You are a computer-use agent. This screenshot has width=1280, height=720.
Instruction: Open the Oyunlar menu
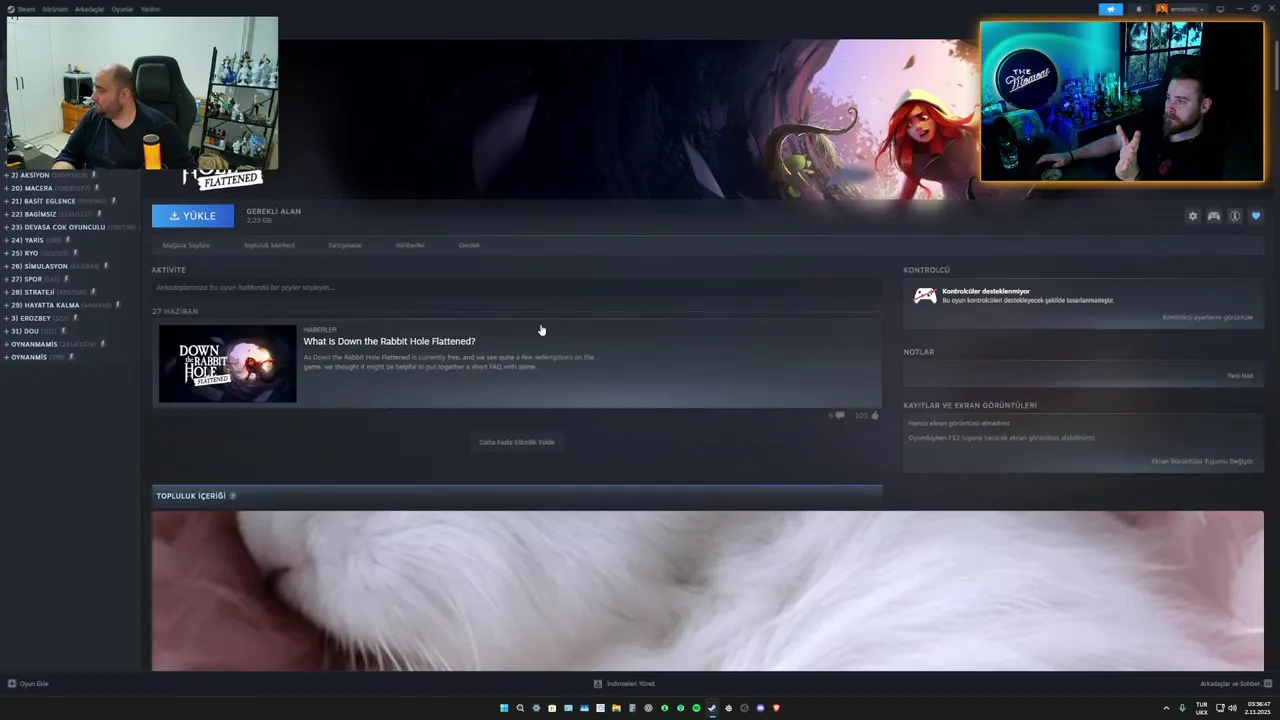122,9
